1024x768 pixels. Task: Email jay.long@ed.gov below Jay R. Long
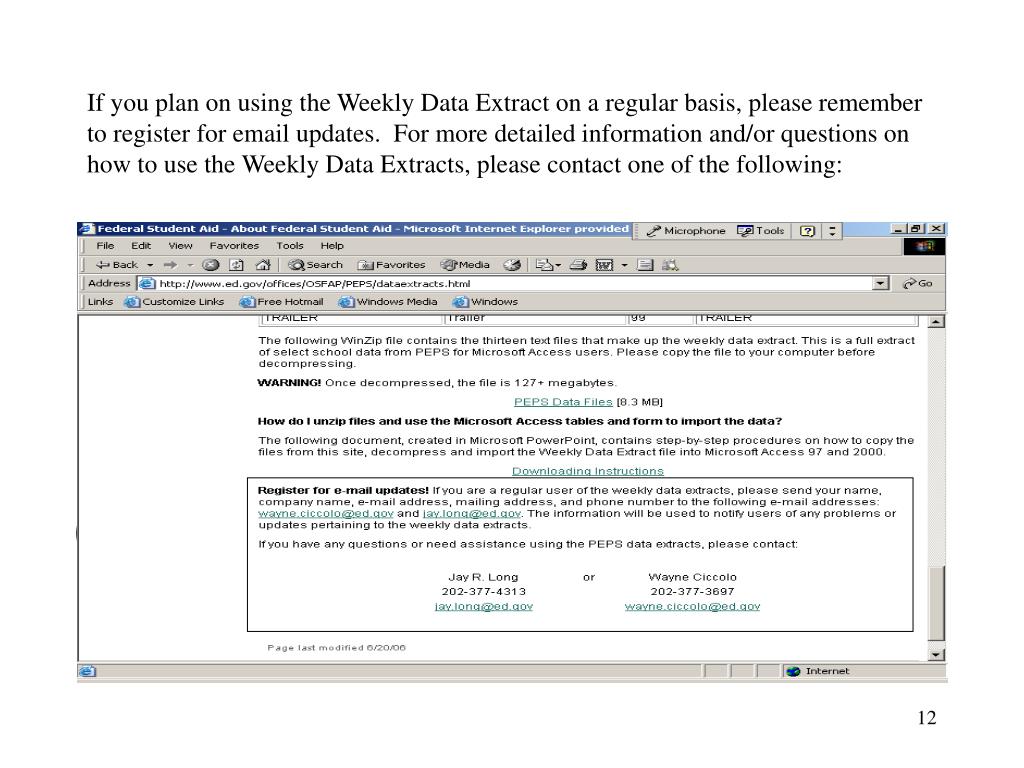tap(484, 607)
